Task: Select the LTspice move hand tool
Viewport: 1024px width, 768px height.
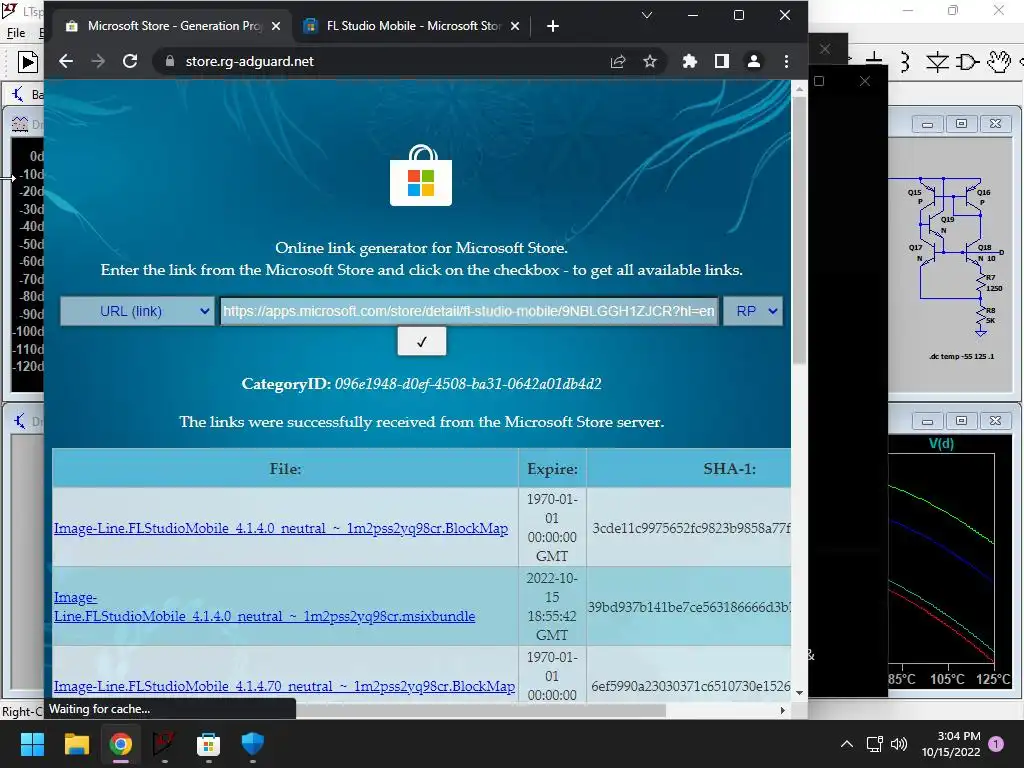Action: [x=999, y=62]
